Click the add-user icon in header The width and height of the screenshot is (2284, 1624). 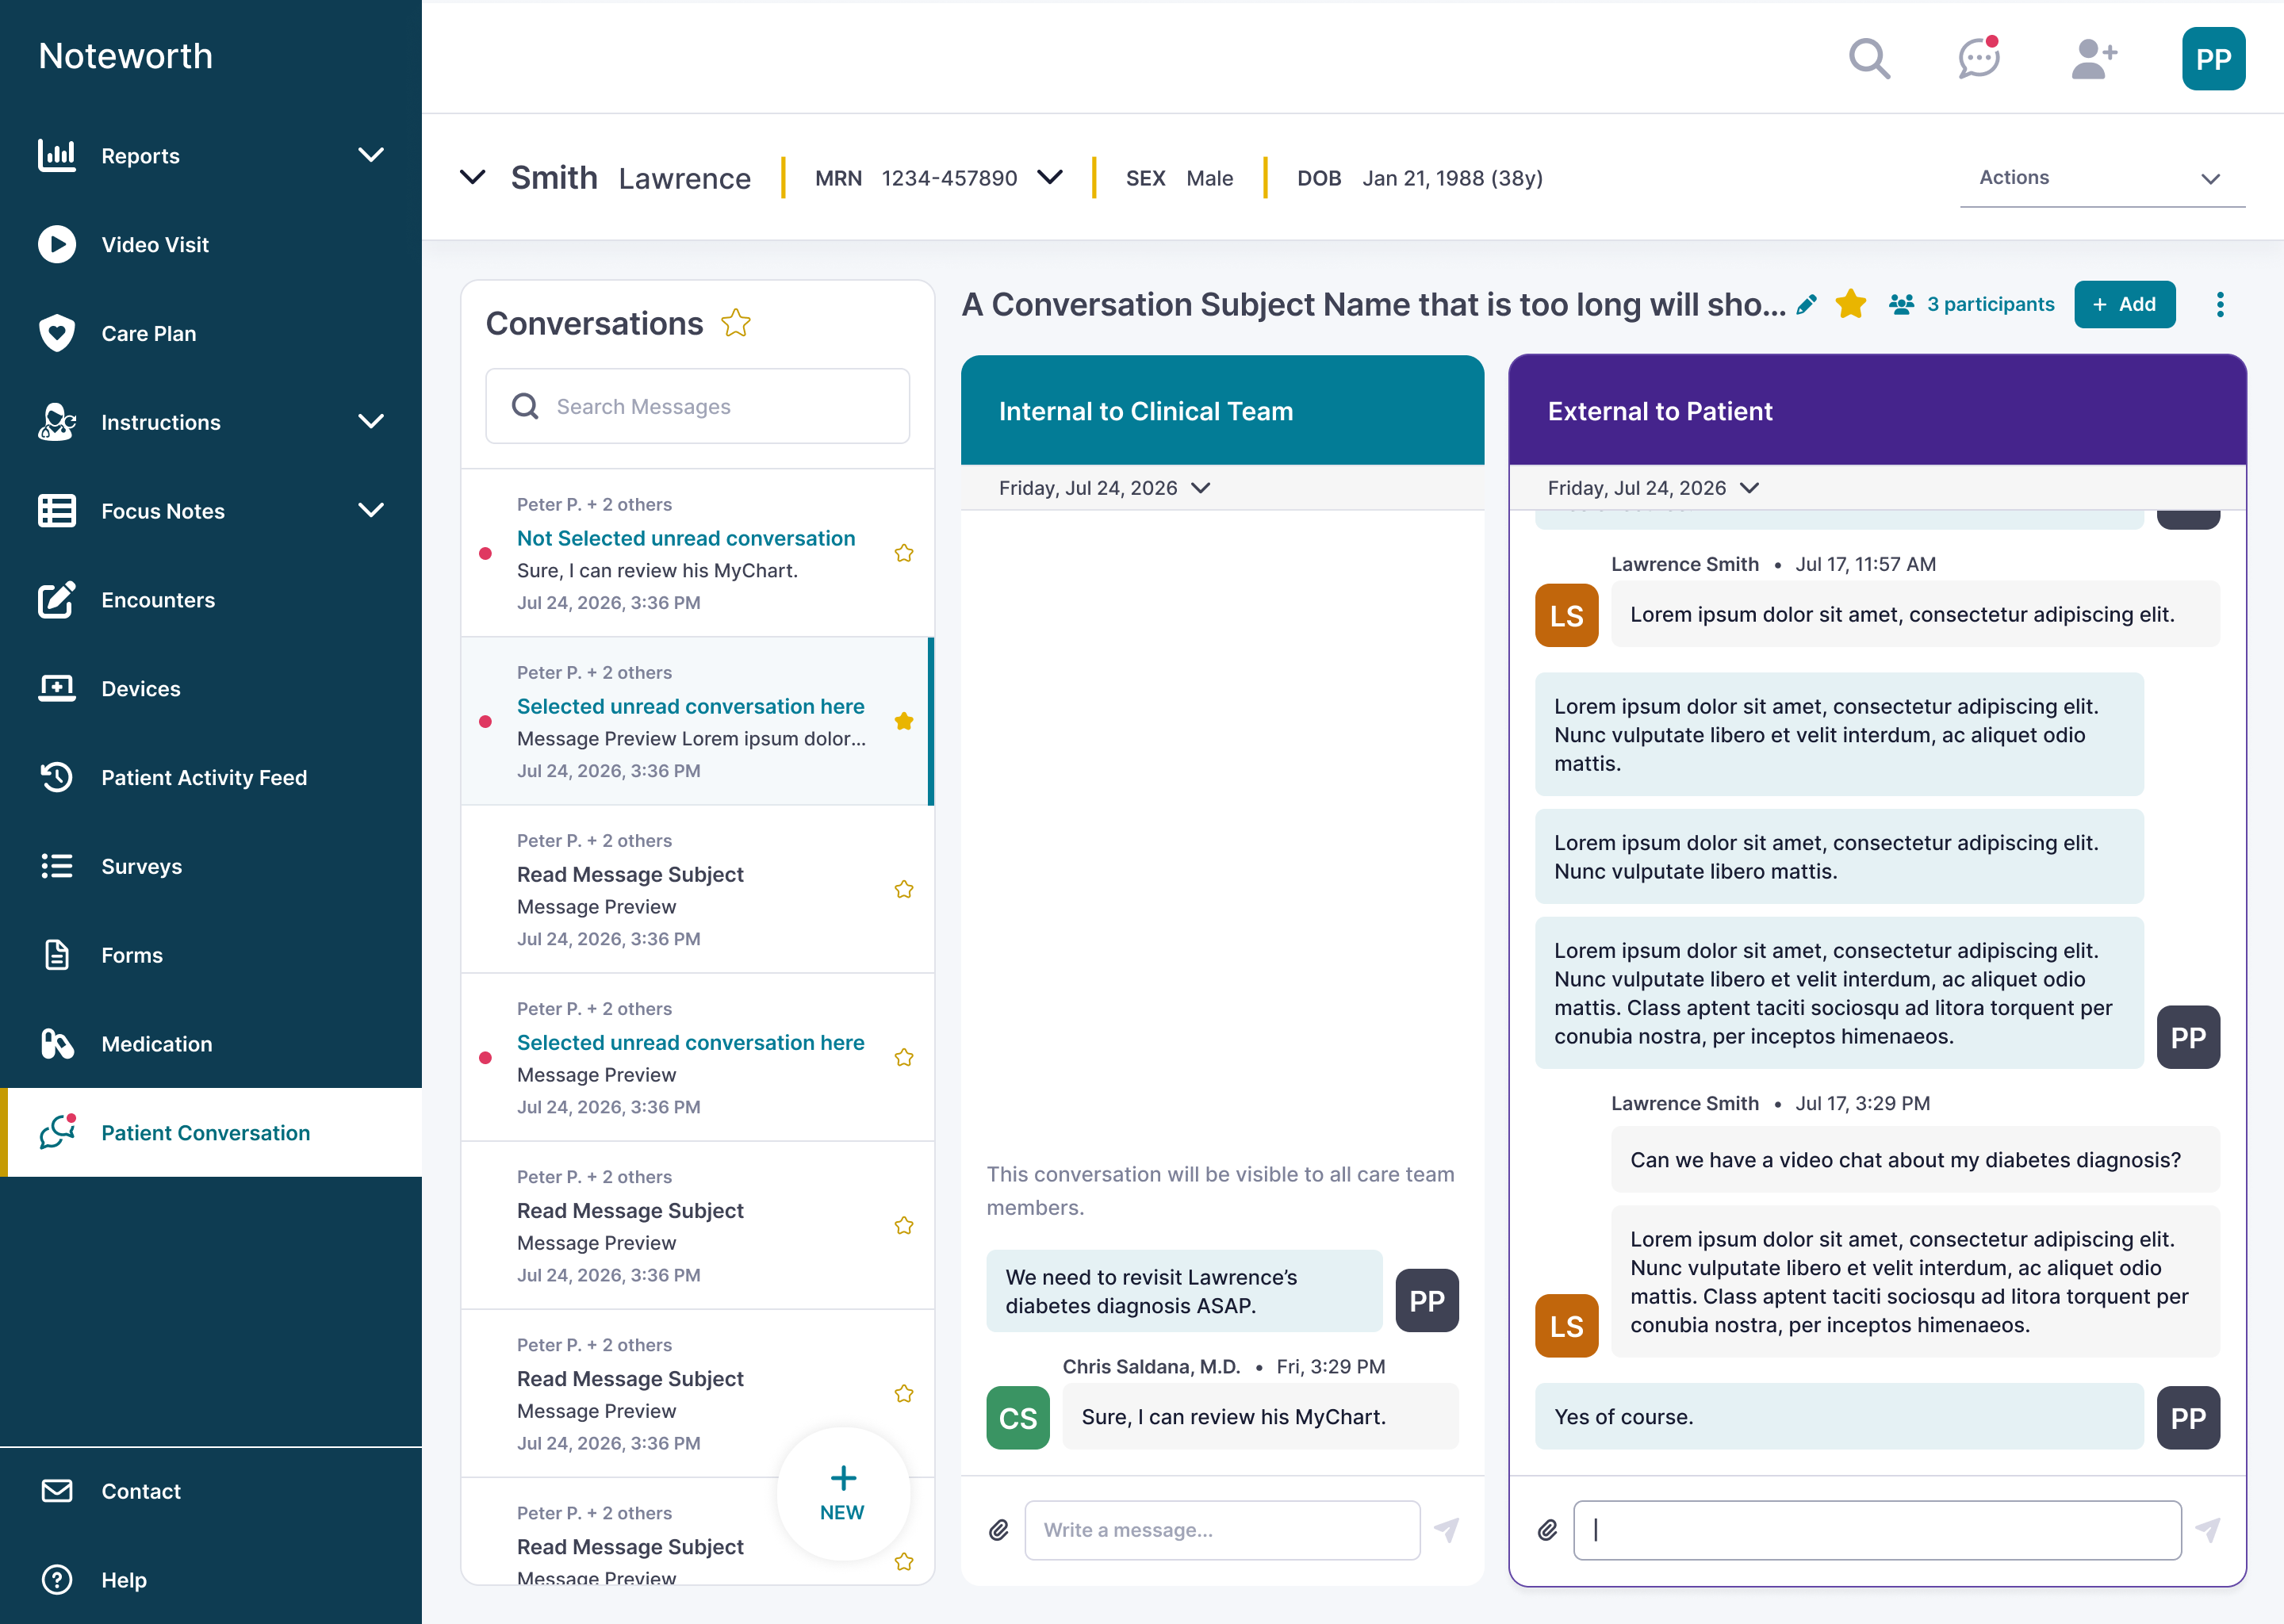(2094, 59)
